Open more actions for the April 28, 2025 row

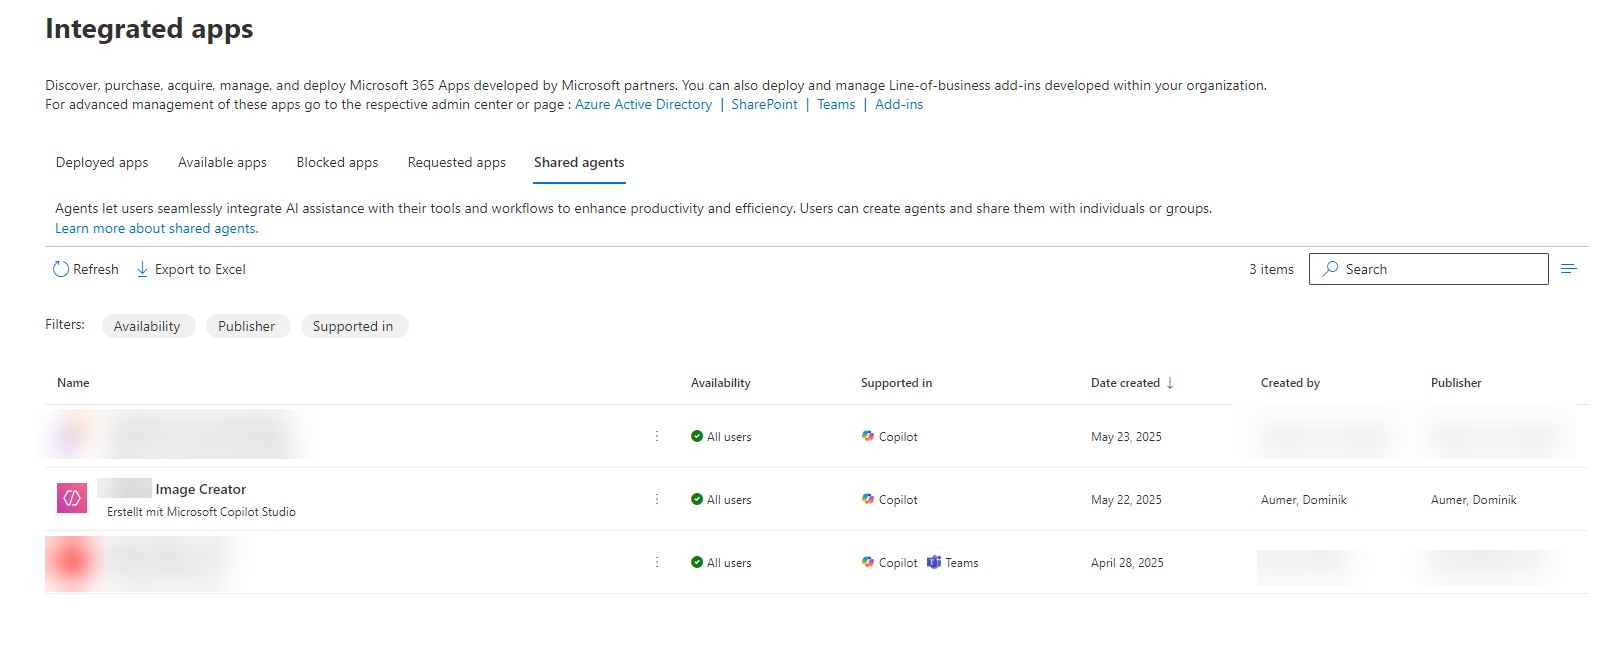(657, 562)
